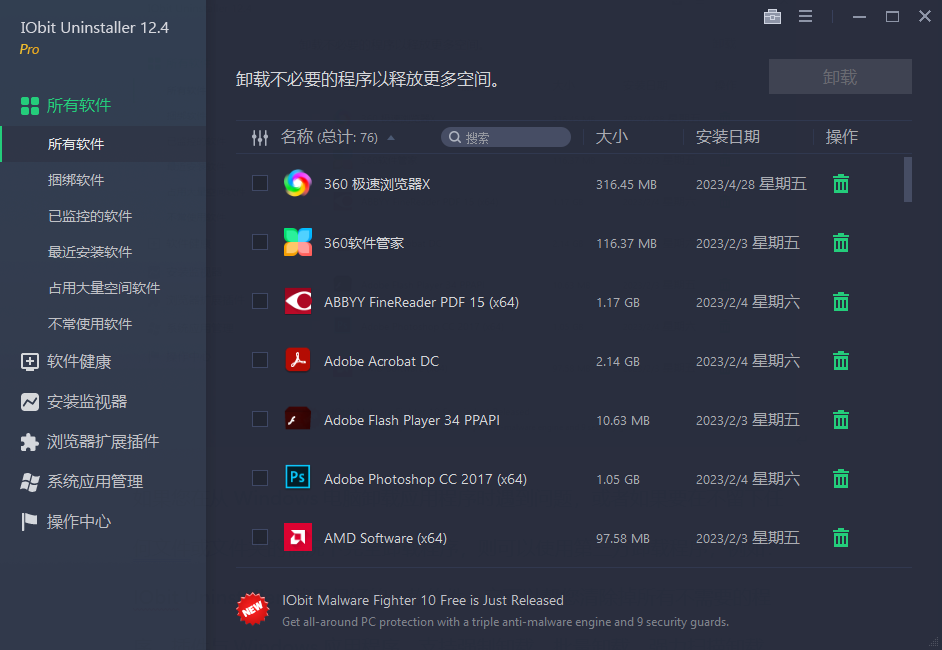Click the 卸载 button
Screen dimensions: 942x650
point(840,76)
